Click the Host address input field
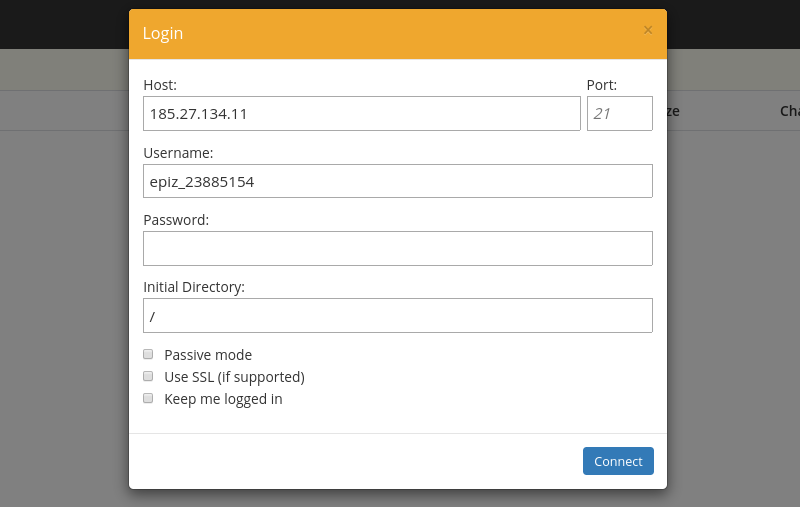 361,114
